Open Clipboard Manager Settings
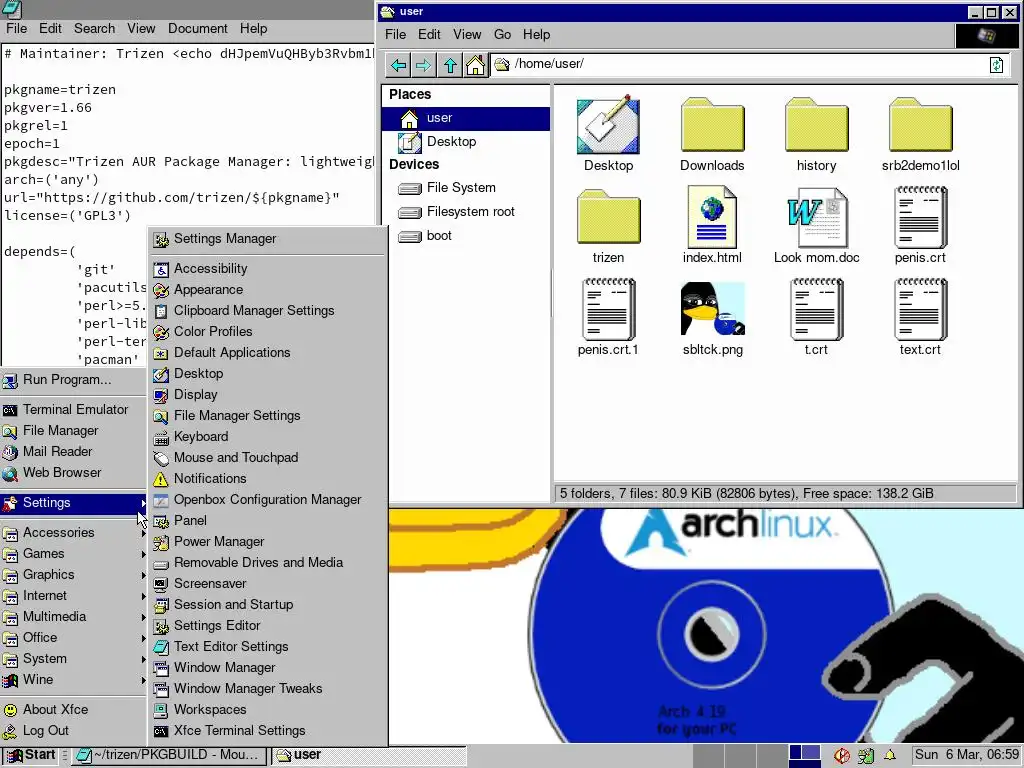1024x768 pixels. [267, 311]
